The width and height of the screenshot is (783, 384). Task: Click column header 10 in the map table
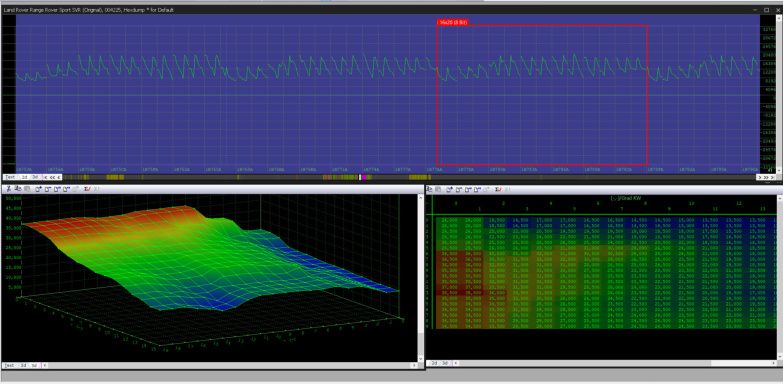tap(692, 204)
